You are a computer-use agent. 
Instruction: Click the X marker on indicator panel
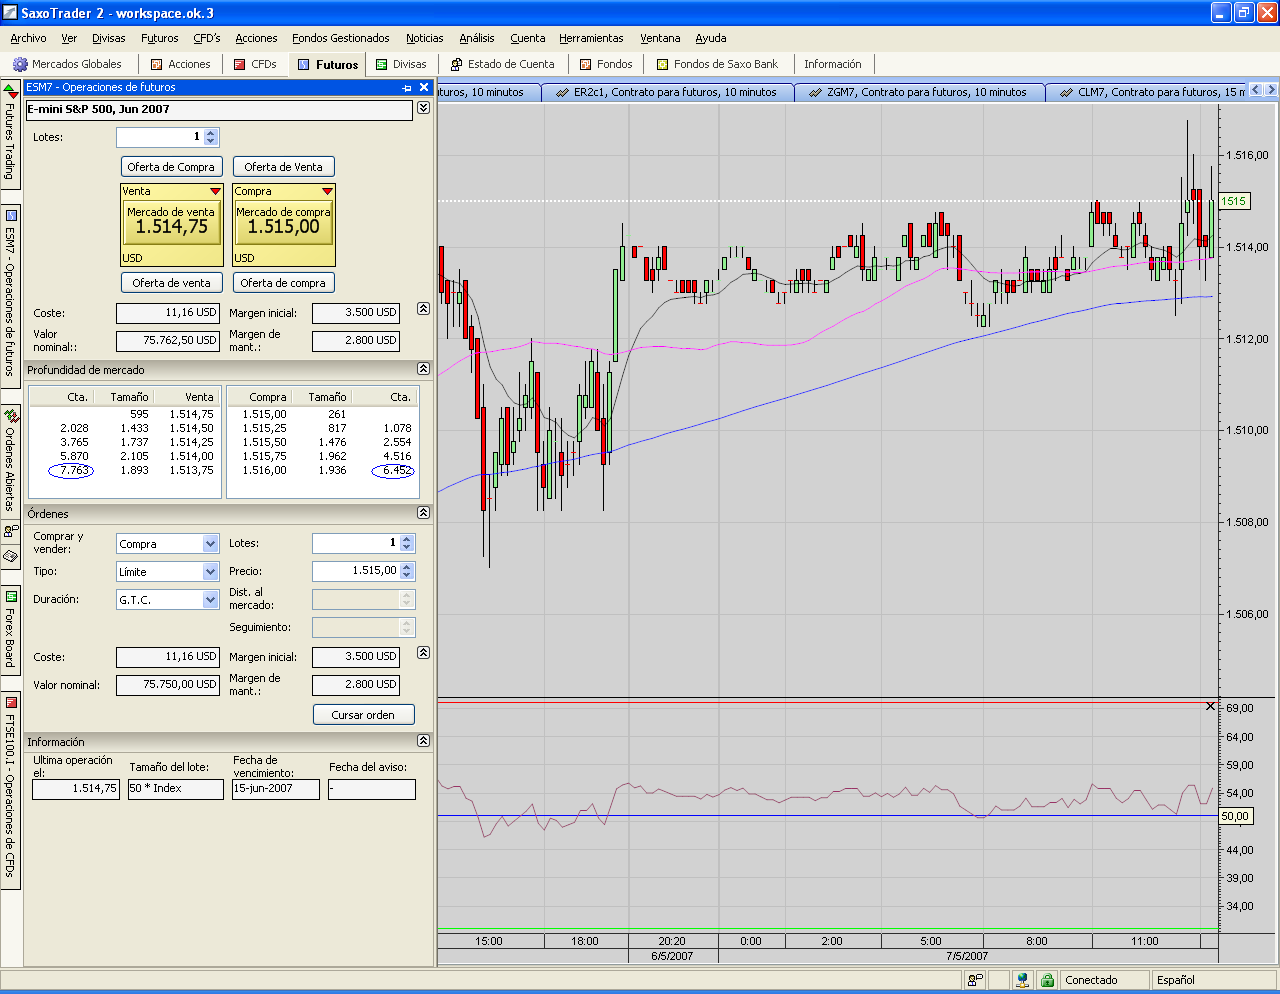[1210, 706]
